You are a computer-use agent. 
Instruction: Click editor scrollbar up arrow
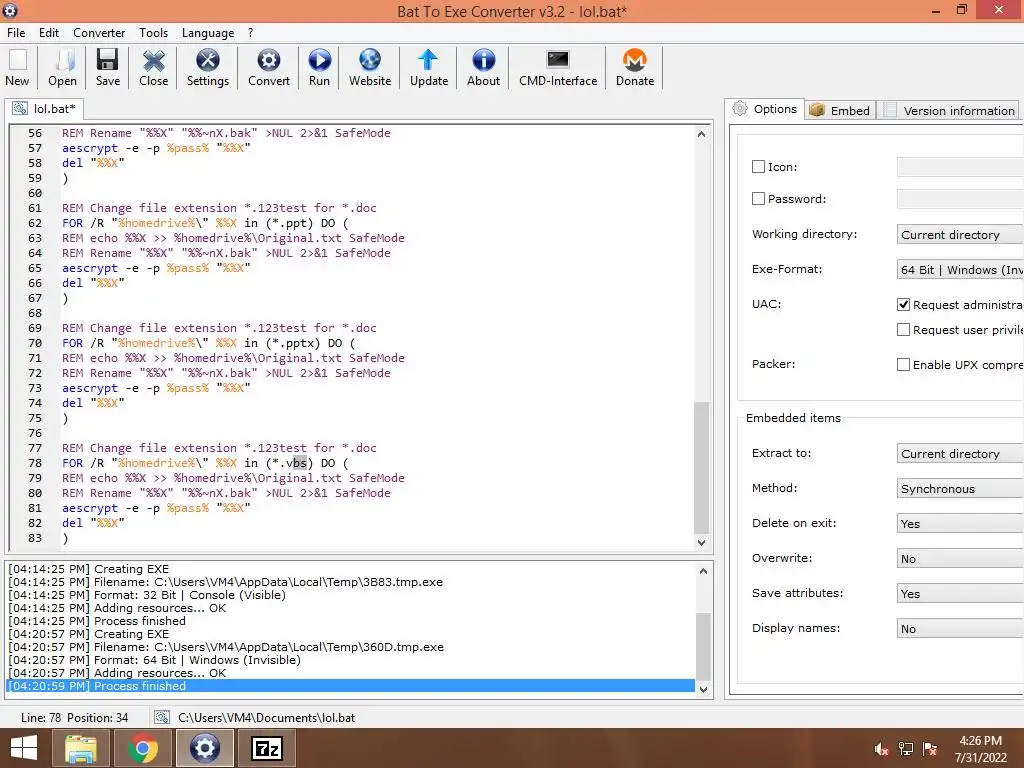(701, 134)
